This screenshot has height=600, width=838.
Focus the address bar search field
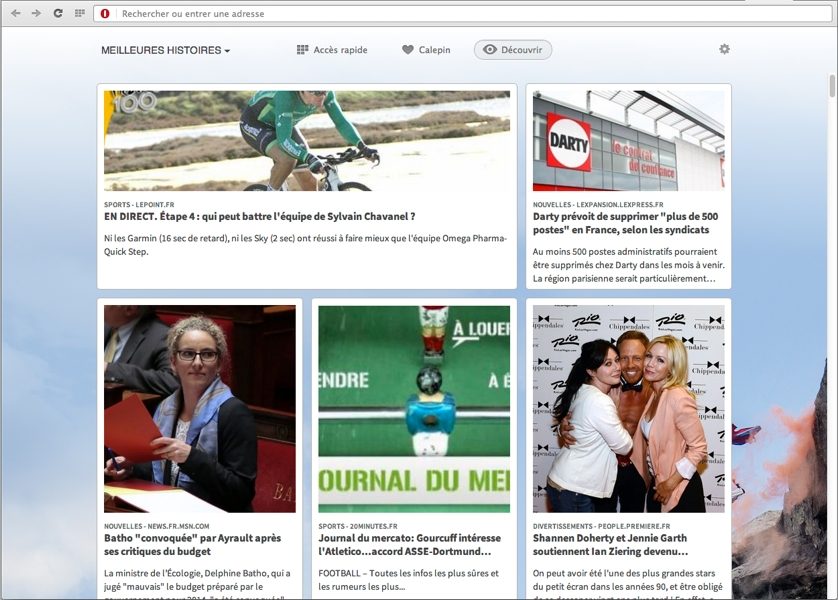click(x=400, y=14)
